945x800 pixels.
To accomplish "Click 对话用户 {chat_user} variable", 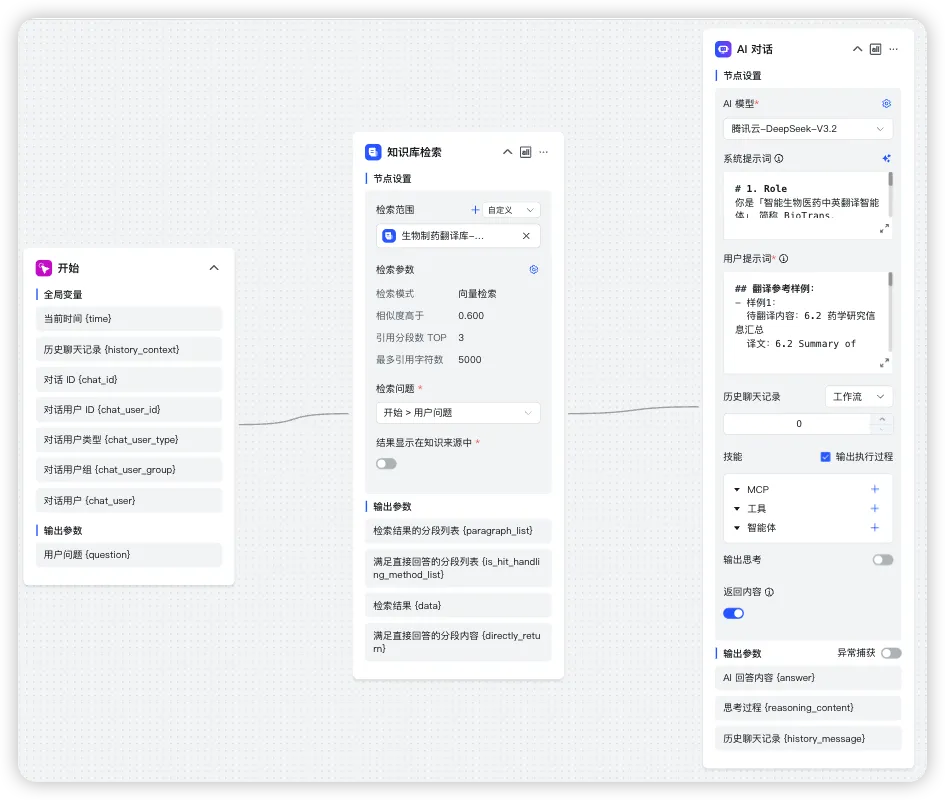I will click(129, 501).
